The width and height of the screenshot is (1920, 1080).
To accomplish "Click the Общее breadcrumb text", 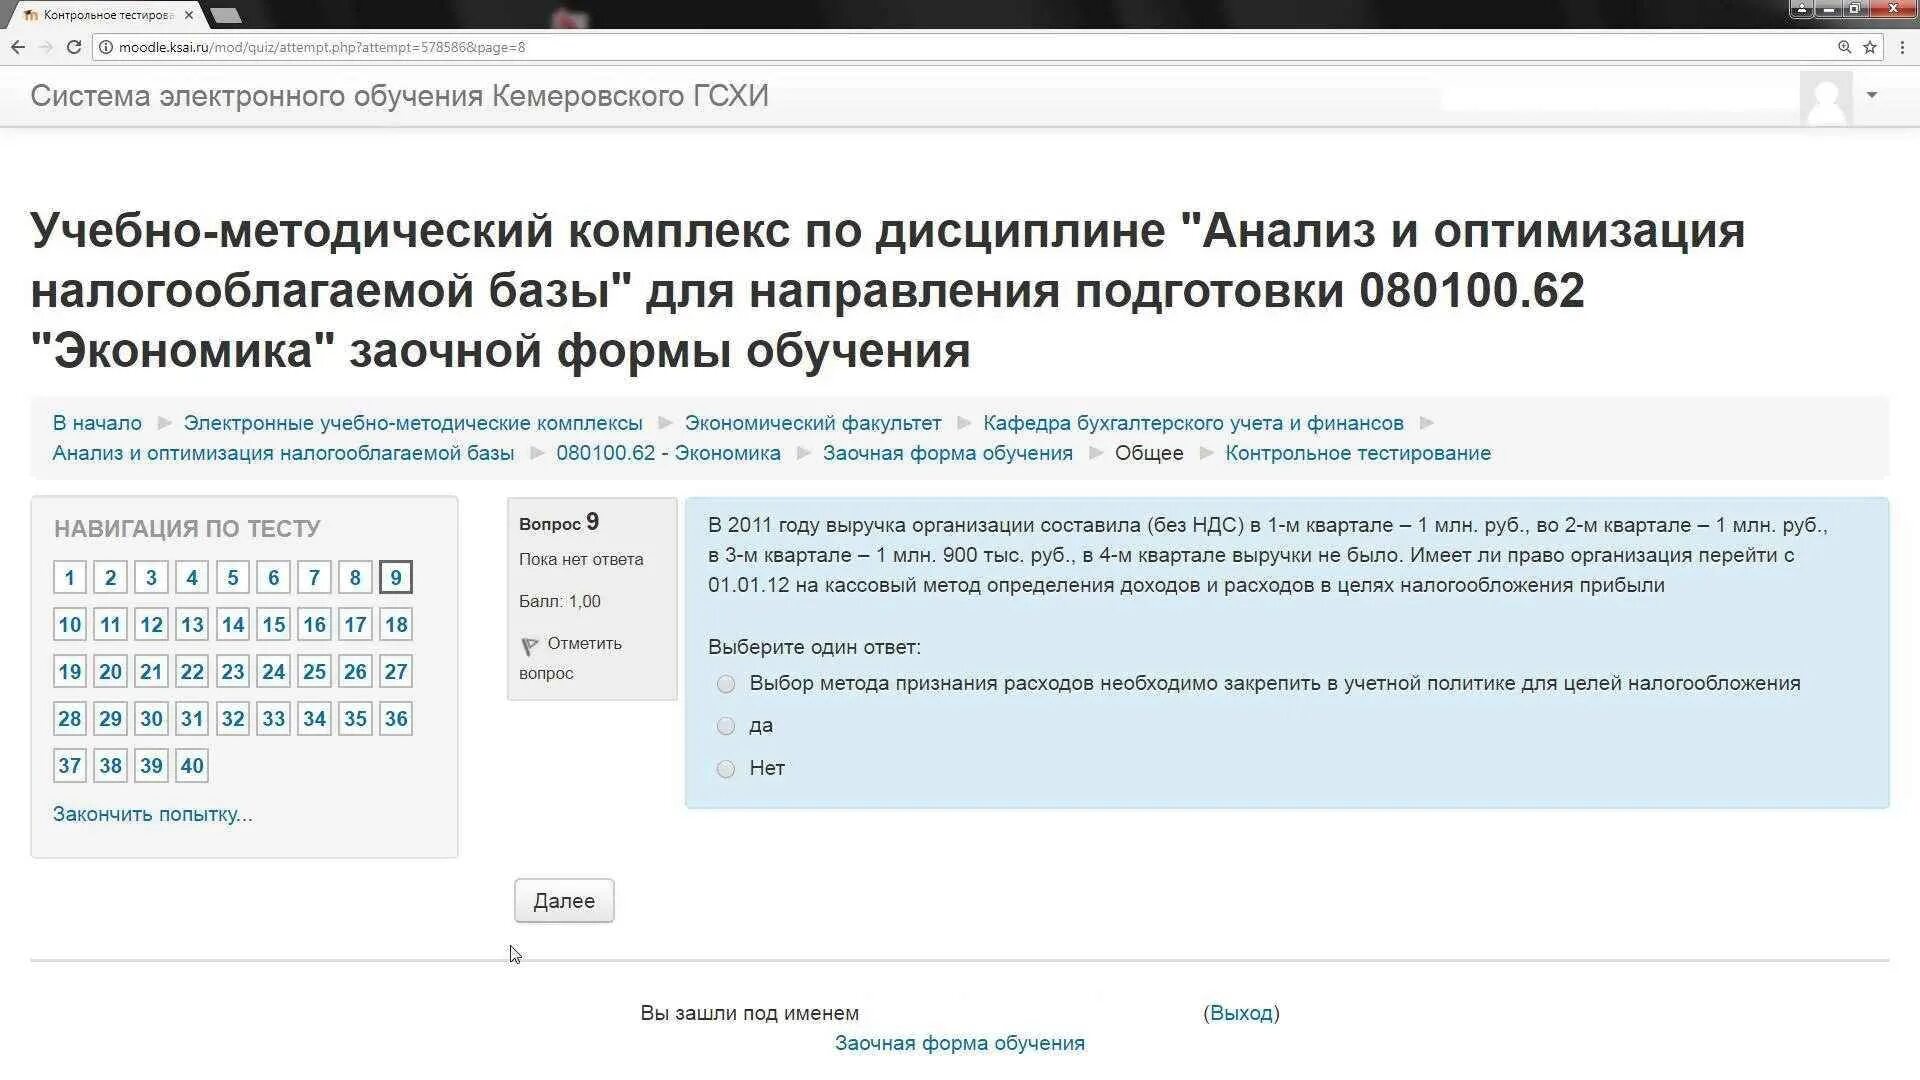I will click(1149, 453).
